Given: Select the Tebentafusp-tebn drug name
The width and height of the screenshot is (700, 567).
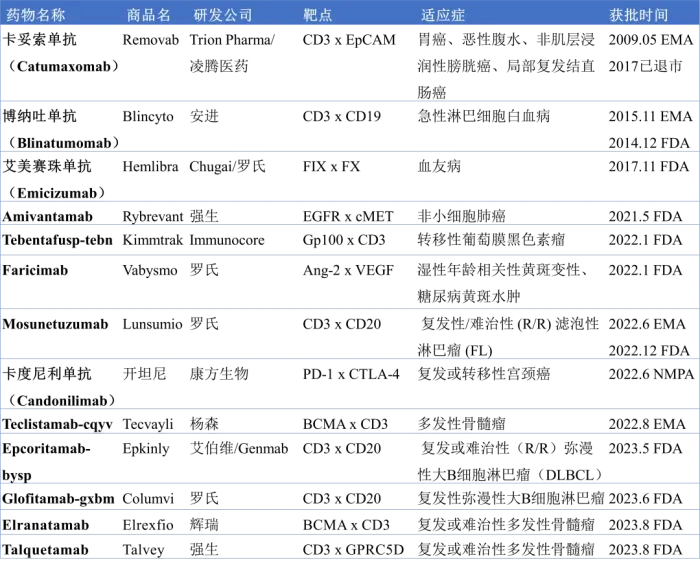Looking at the screenshot, I should click(x=57, y=240).
